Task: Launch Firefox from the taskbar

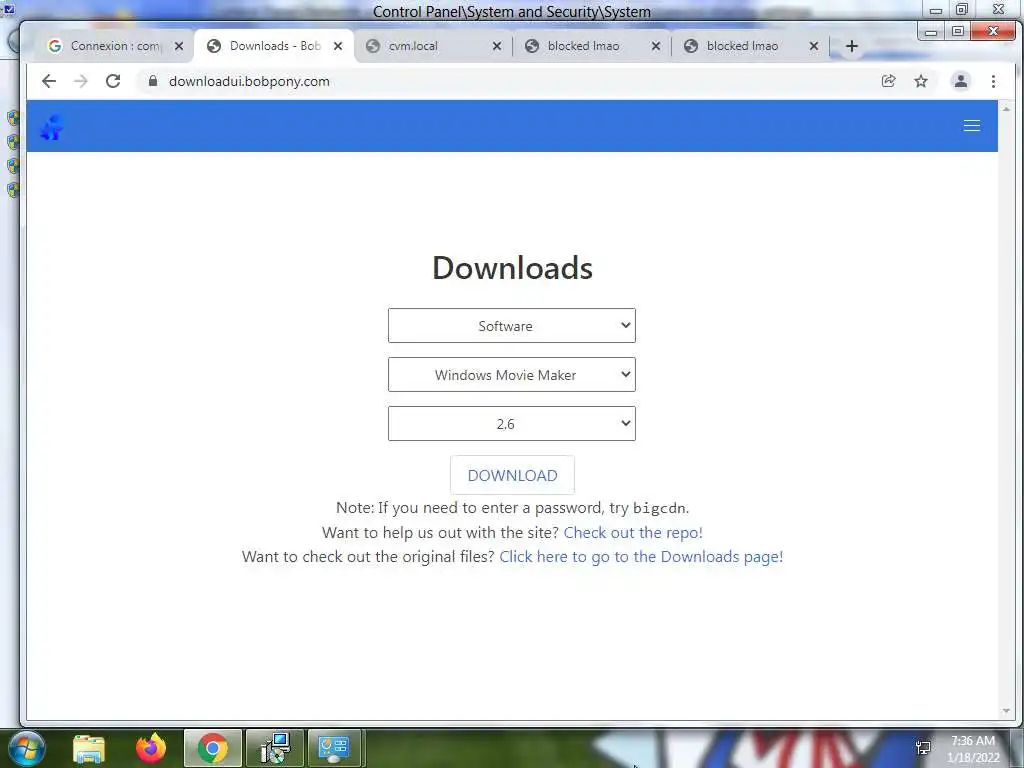Action: 151,748
